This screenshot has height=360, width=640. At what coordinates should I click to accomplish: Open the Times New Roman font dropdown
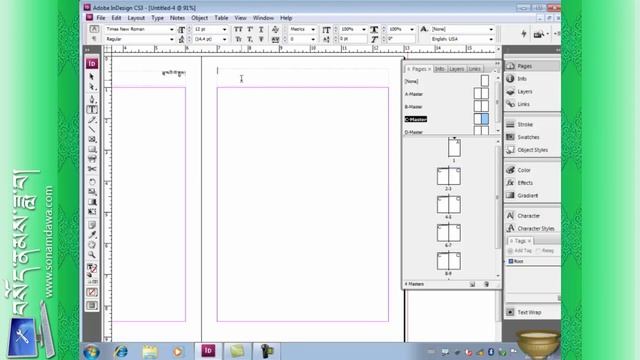(x=171, y=29)
